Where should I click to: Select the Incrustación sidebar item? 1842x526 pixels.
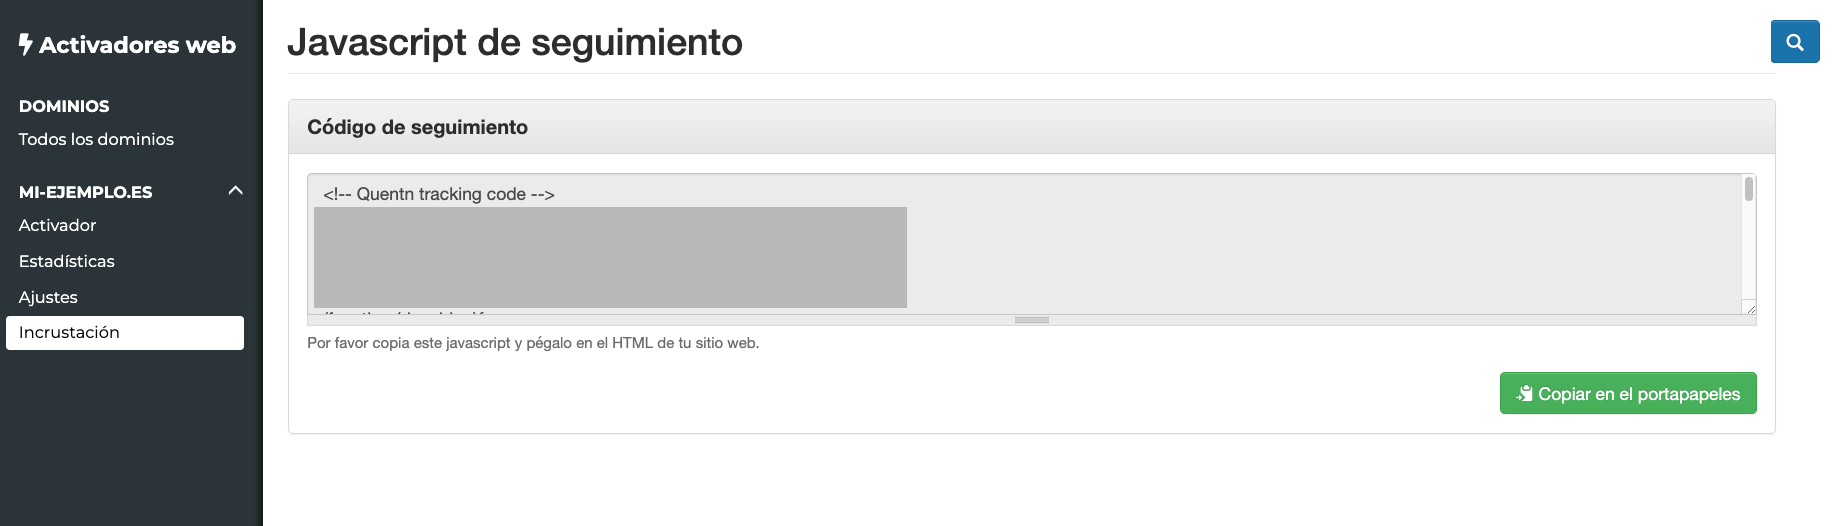[125, 333]
